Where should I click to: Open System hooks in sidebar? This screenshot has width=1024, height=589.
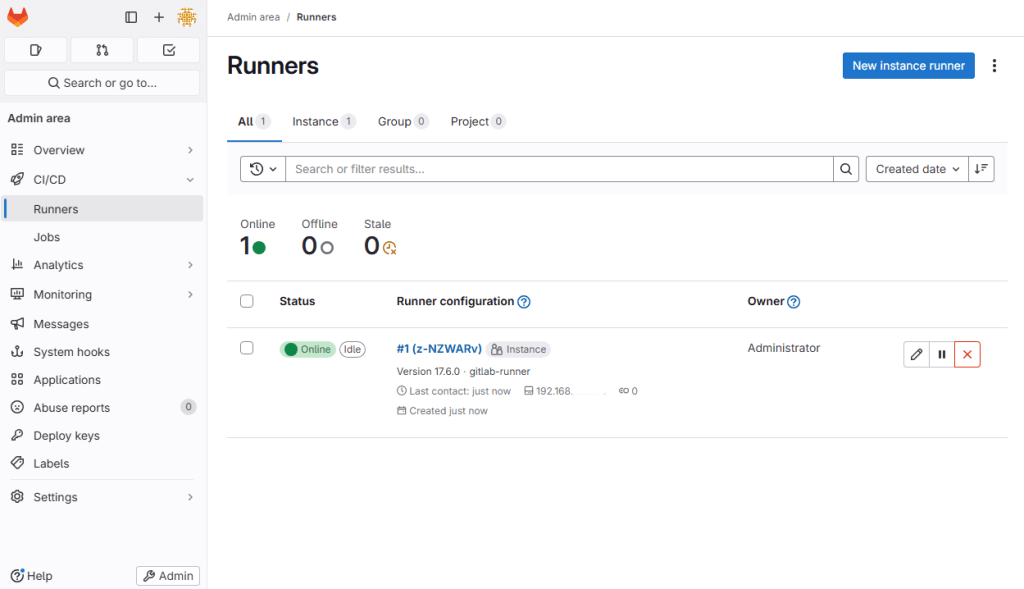(x=102, y=352)
